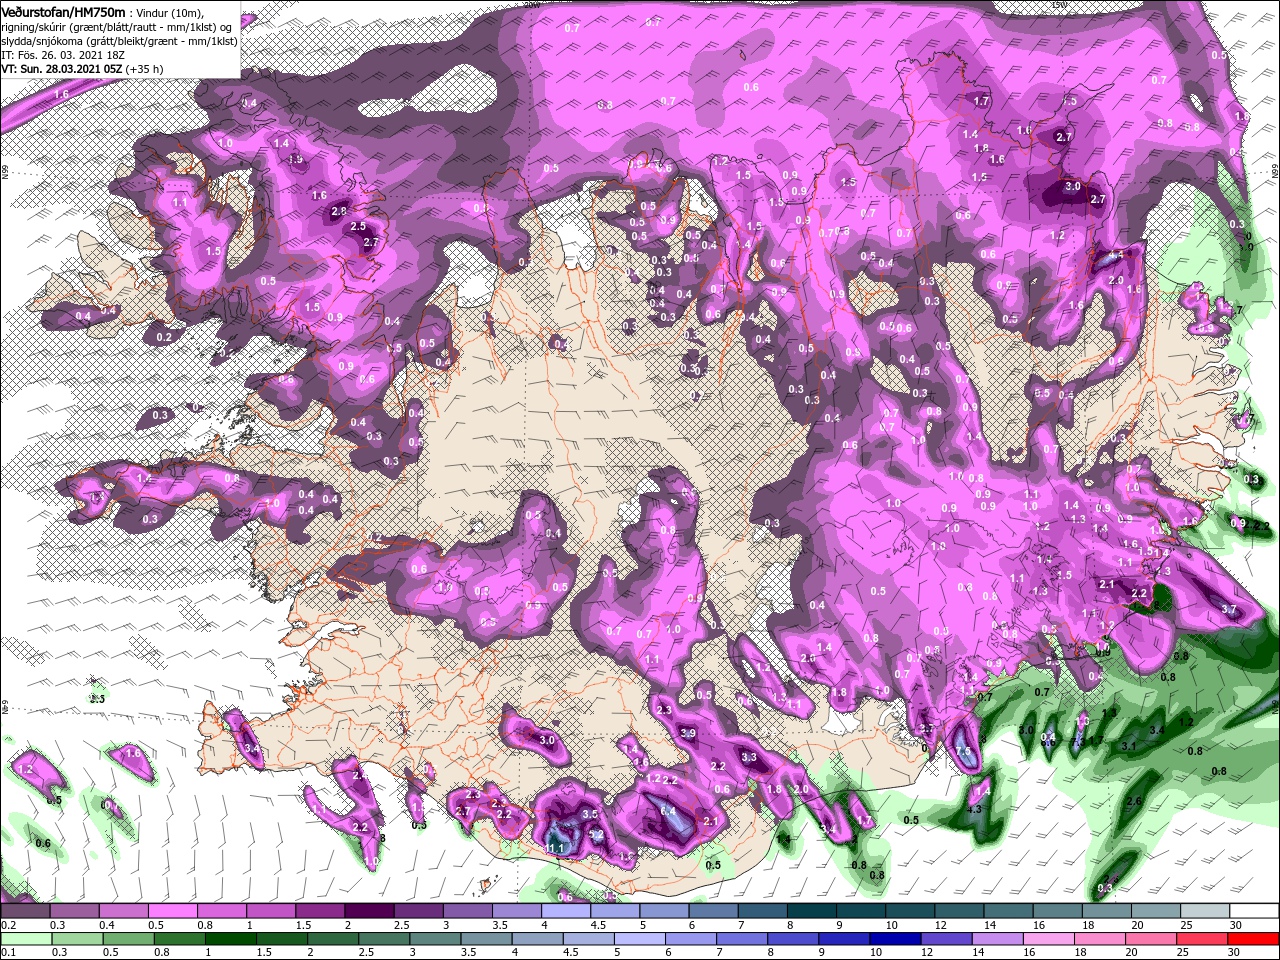Click the 6.4 precipitation value on the map
Image resolution: width=1280 pixels, height=960 pixels.
pyautogui.click(x=669, y=810)
